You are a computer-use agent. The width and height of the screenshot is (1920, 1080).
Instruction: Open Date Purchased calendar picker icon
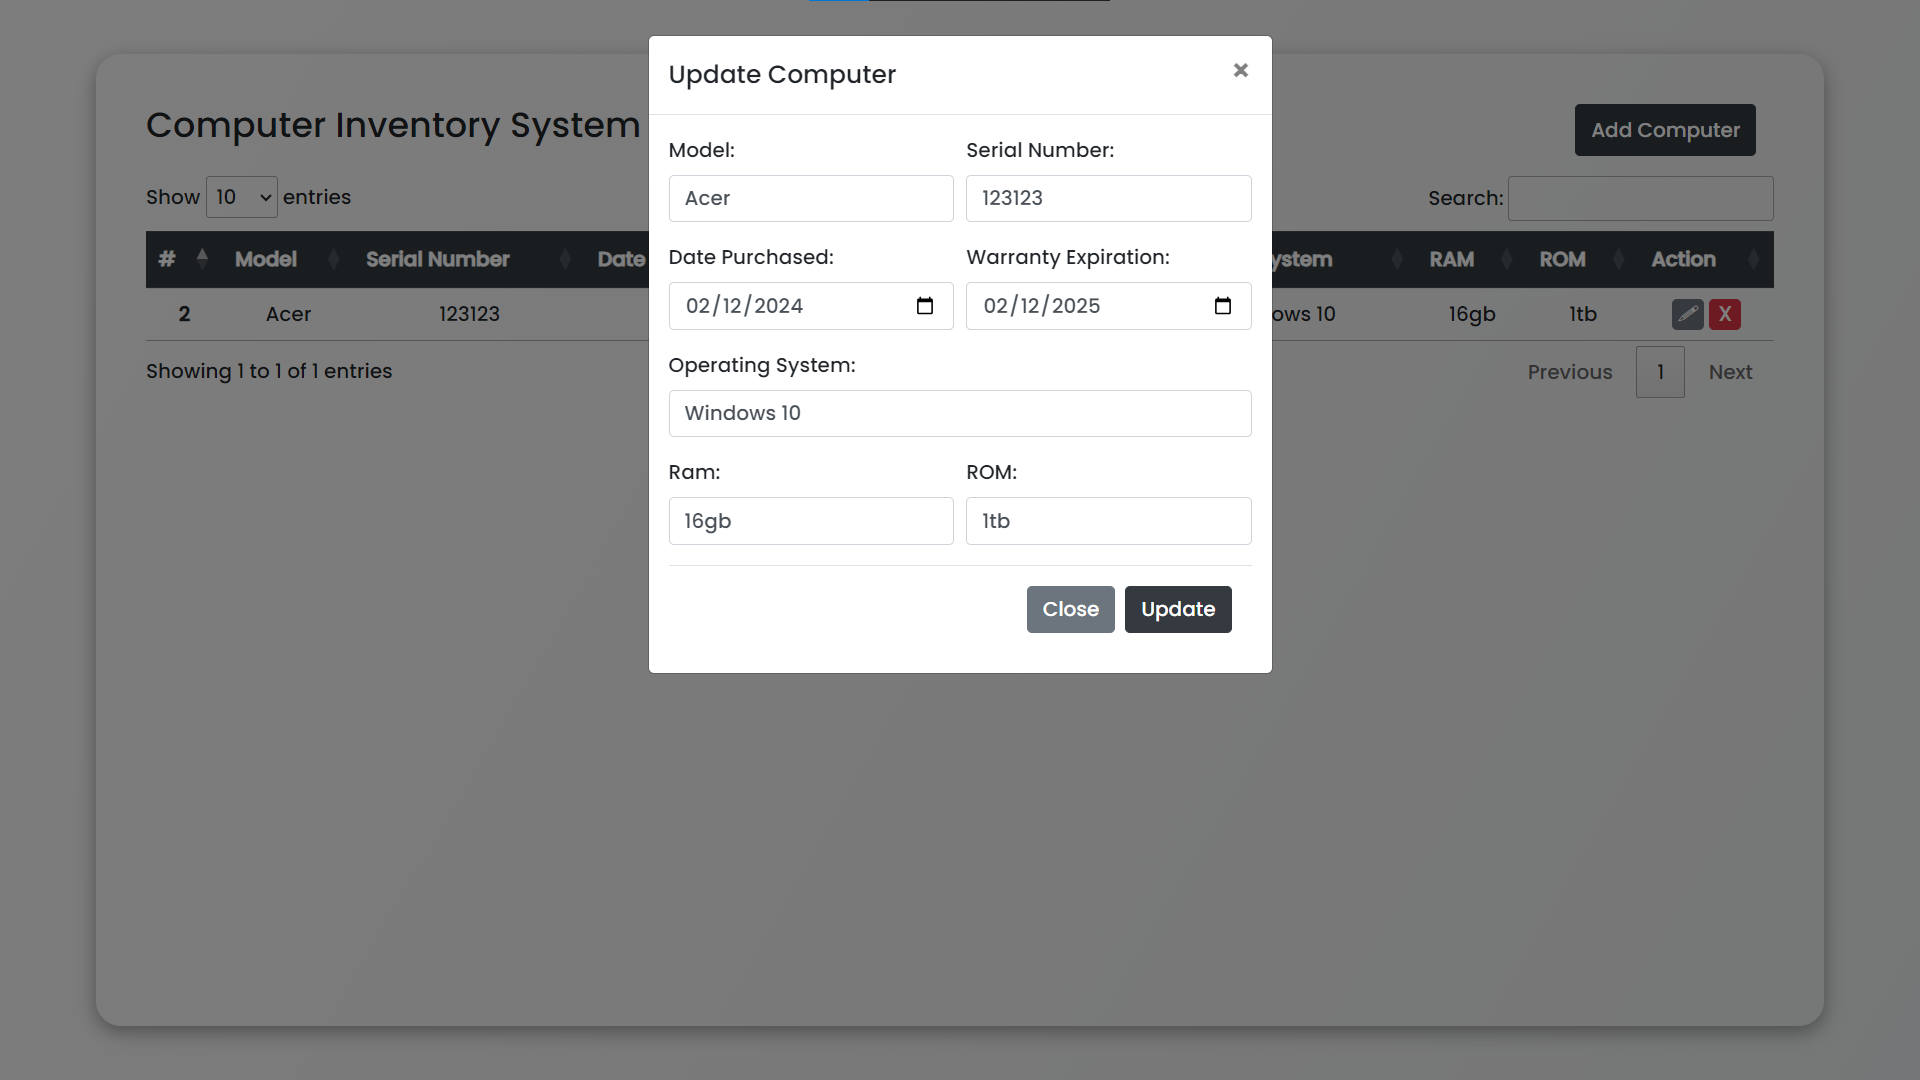[924, 306]
